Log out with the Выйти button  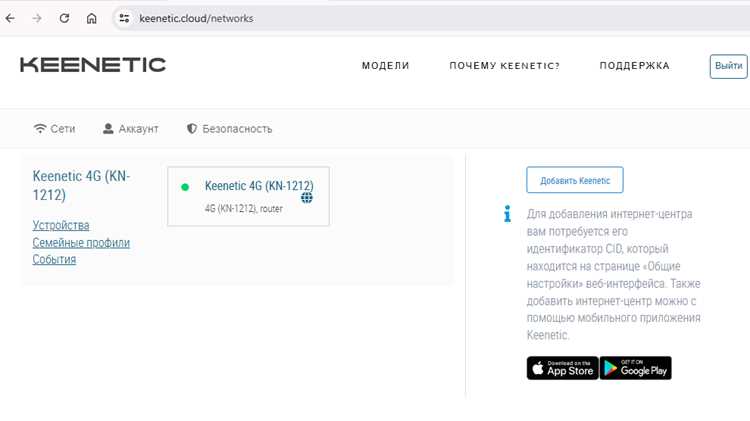coord(728,66)
